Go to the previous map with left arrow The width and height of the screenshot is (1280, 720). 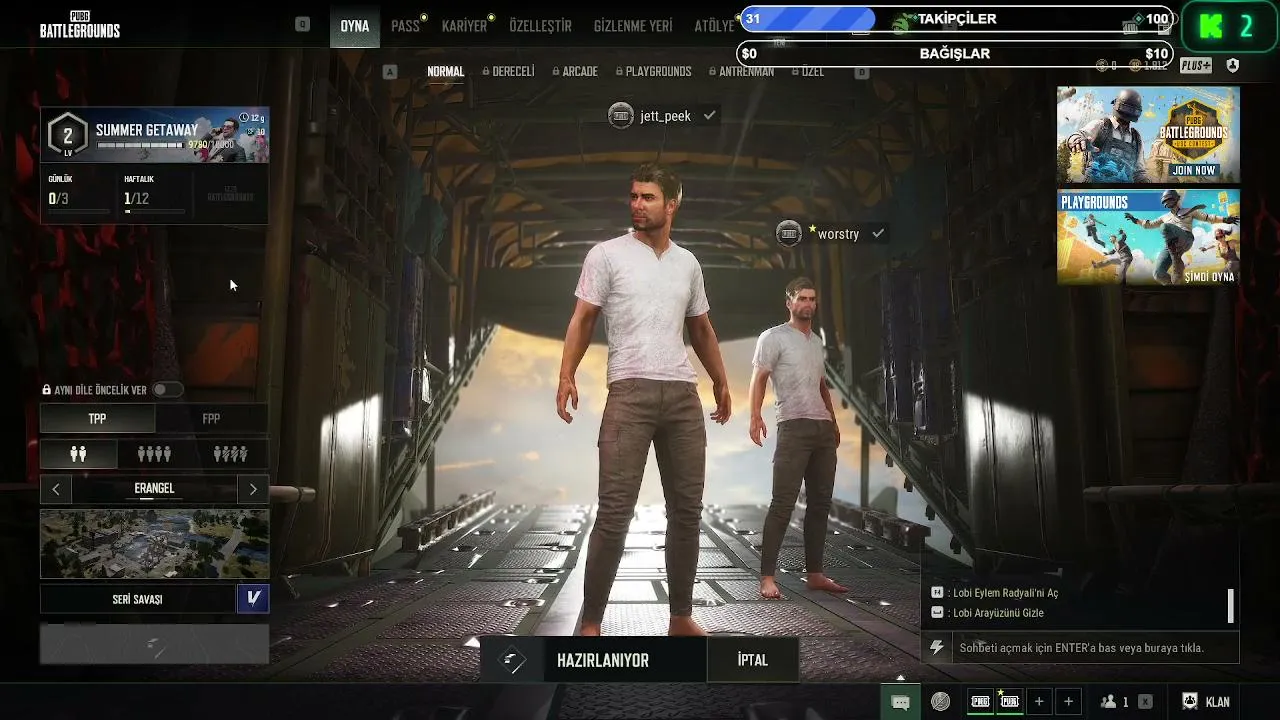point(56,489)
